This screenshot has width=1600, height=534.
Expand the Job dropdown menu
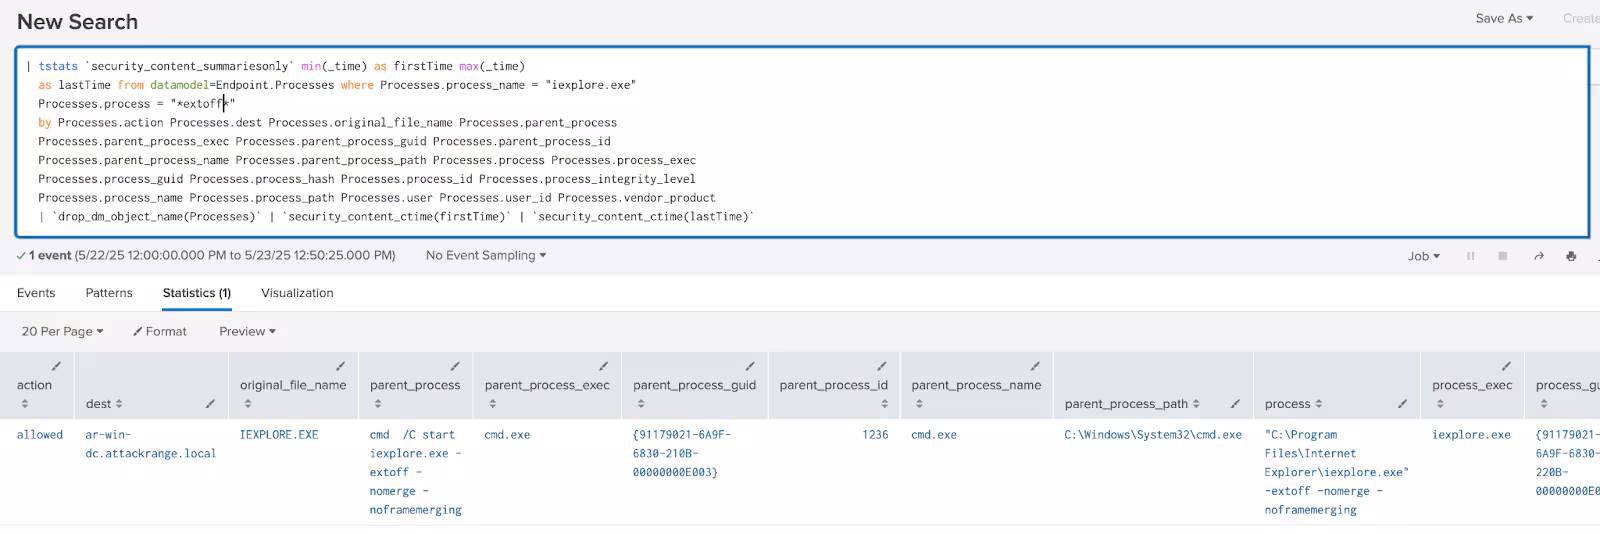(1424, 256)
